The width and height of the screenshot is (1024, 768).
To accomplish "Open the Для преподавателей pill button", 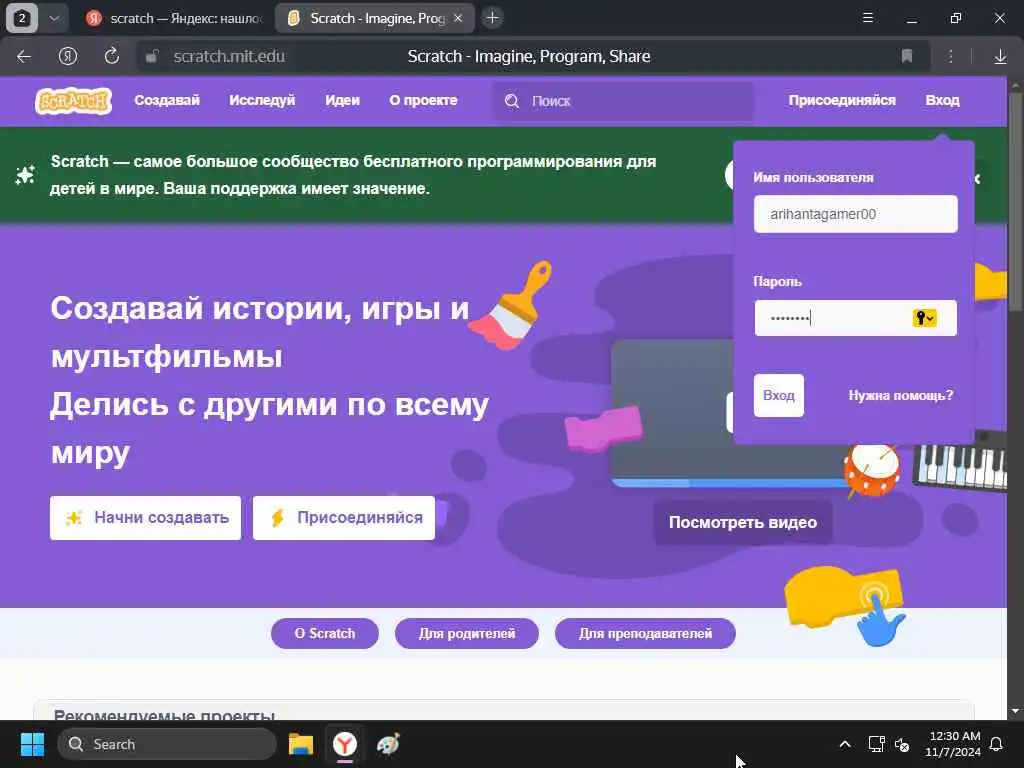I will (x=645, y=633).
